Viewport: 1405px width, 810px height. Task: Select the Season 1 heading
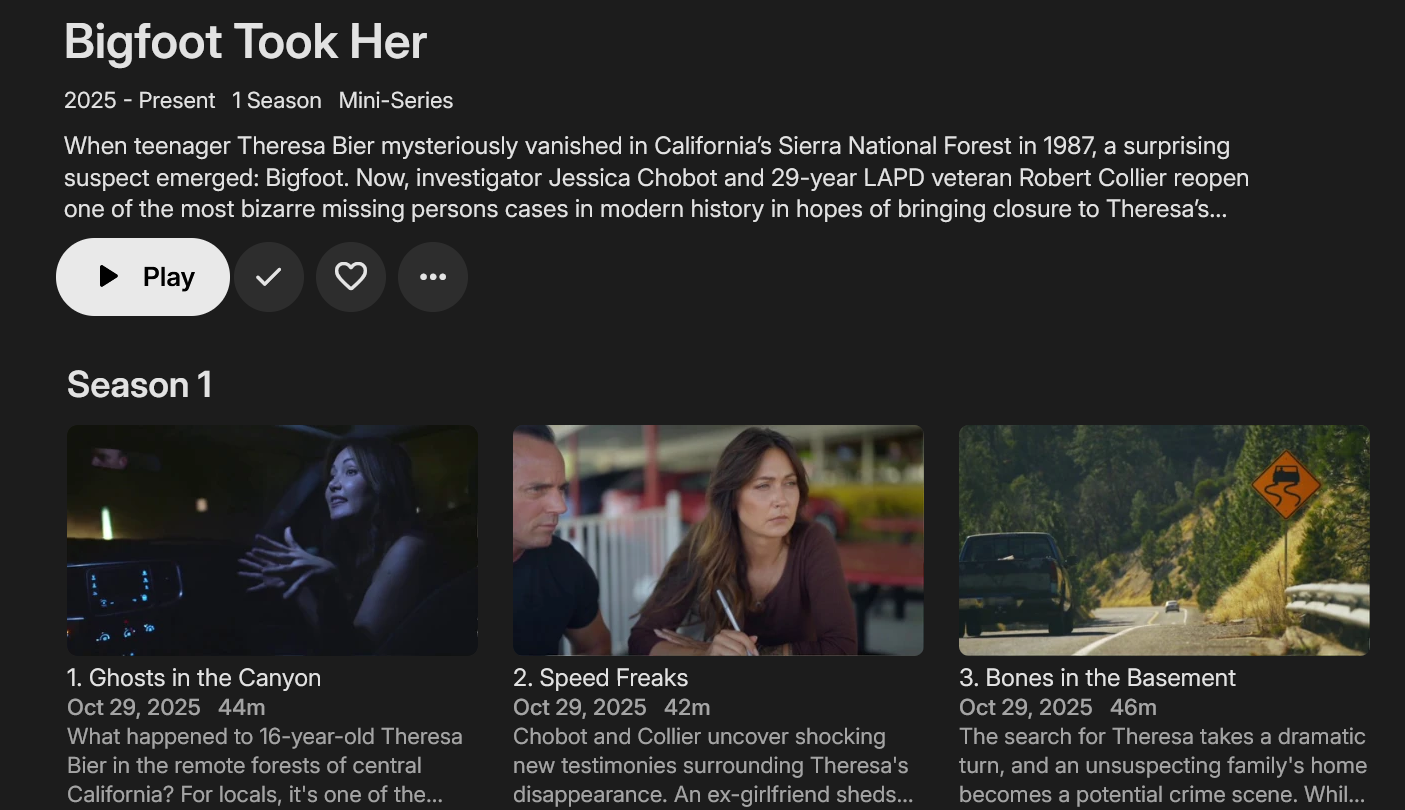click(139, 385)
